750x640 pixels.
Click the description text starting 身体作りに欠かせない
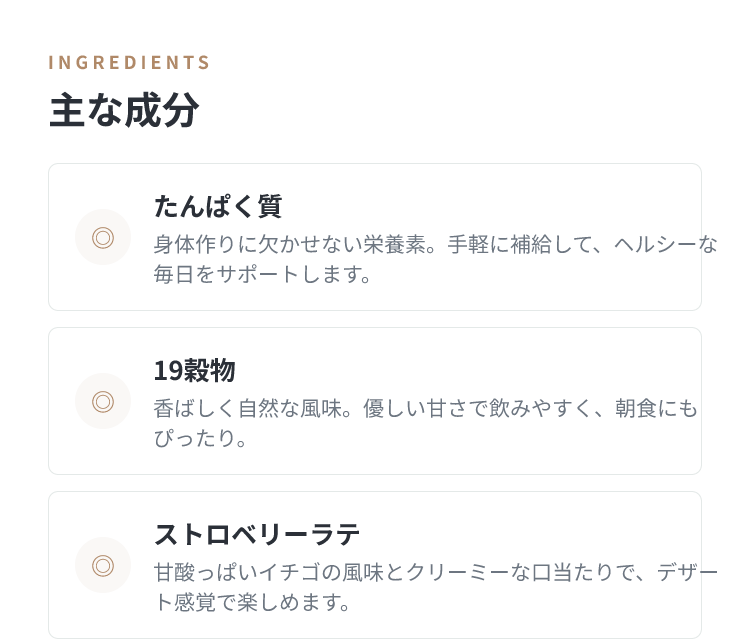pyautogui.click(x=435, y=259)
